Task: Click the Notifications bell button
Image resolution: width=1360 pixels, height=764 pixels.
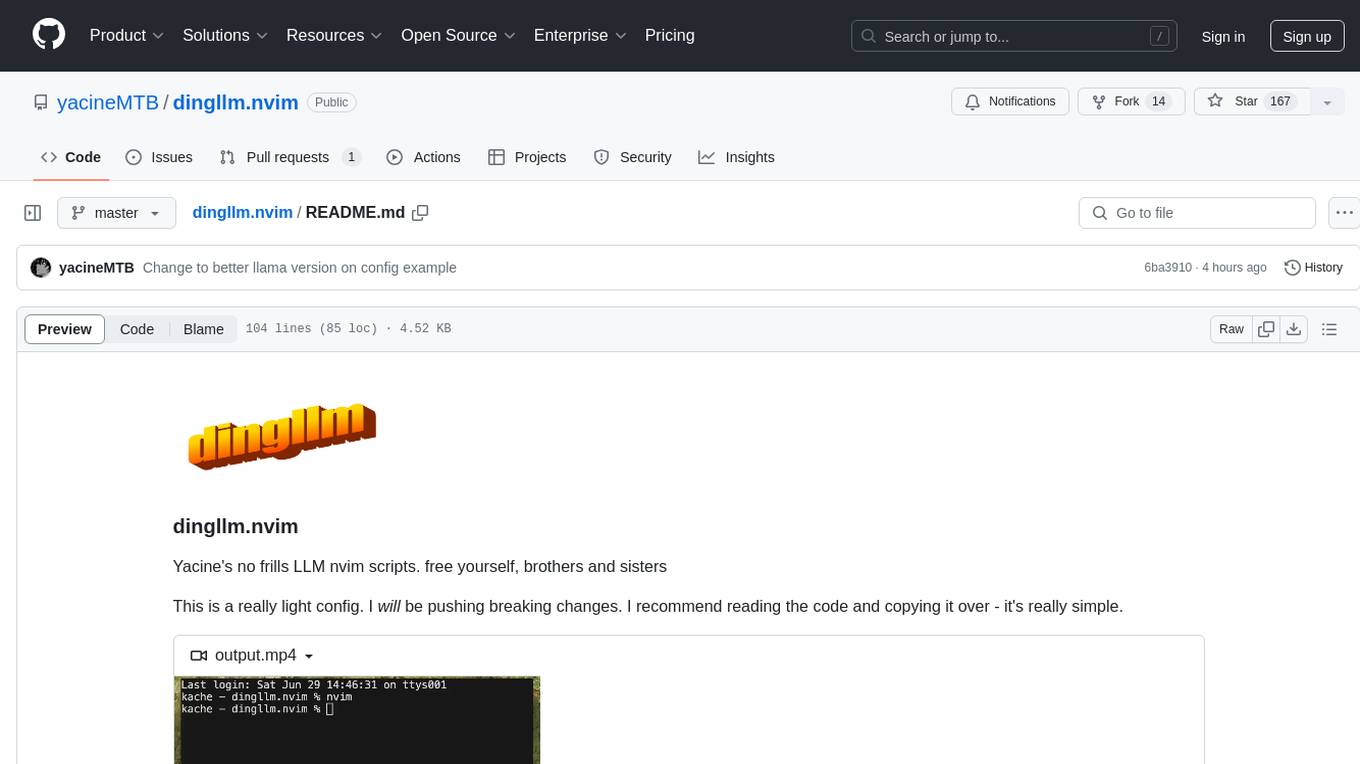Action: [1010, 101]
